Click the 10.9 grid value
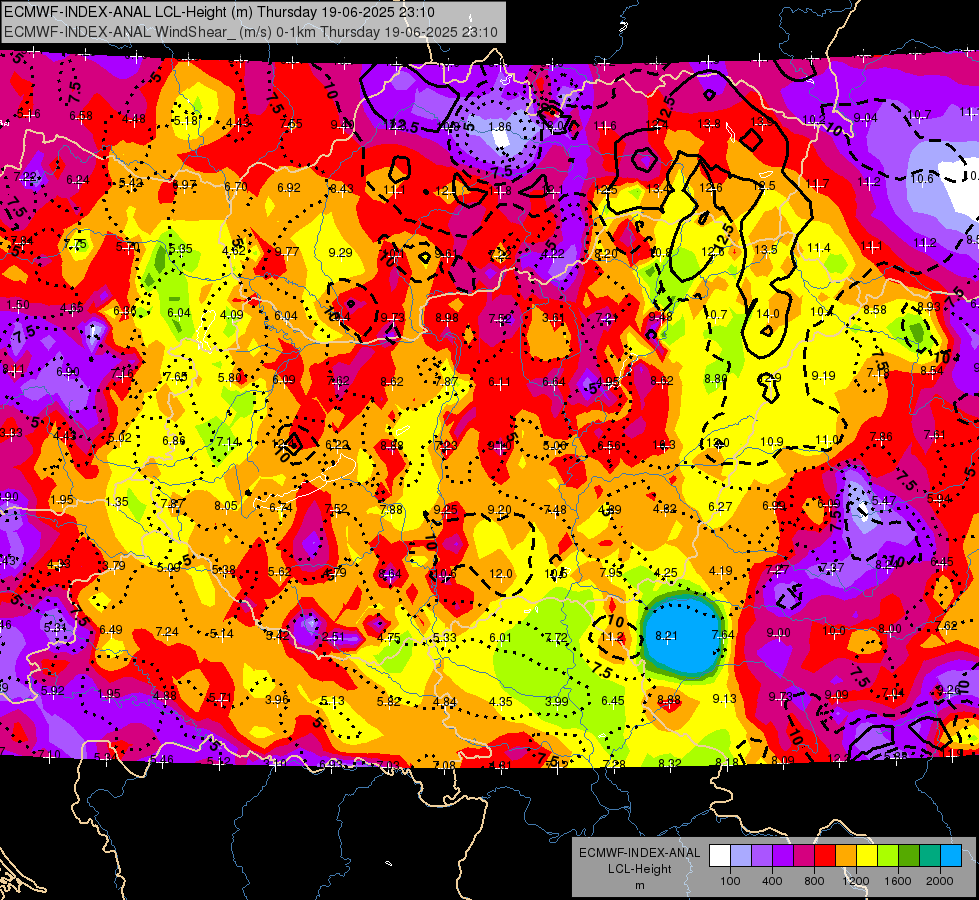The image size is (979, 900). point(772,441)
